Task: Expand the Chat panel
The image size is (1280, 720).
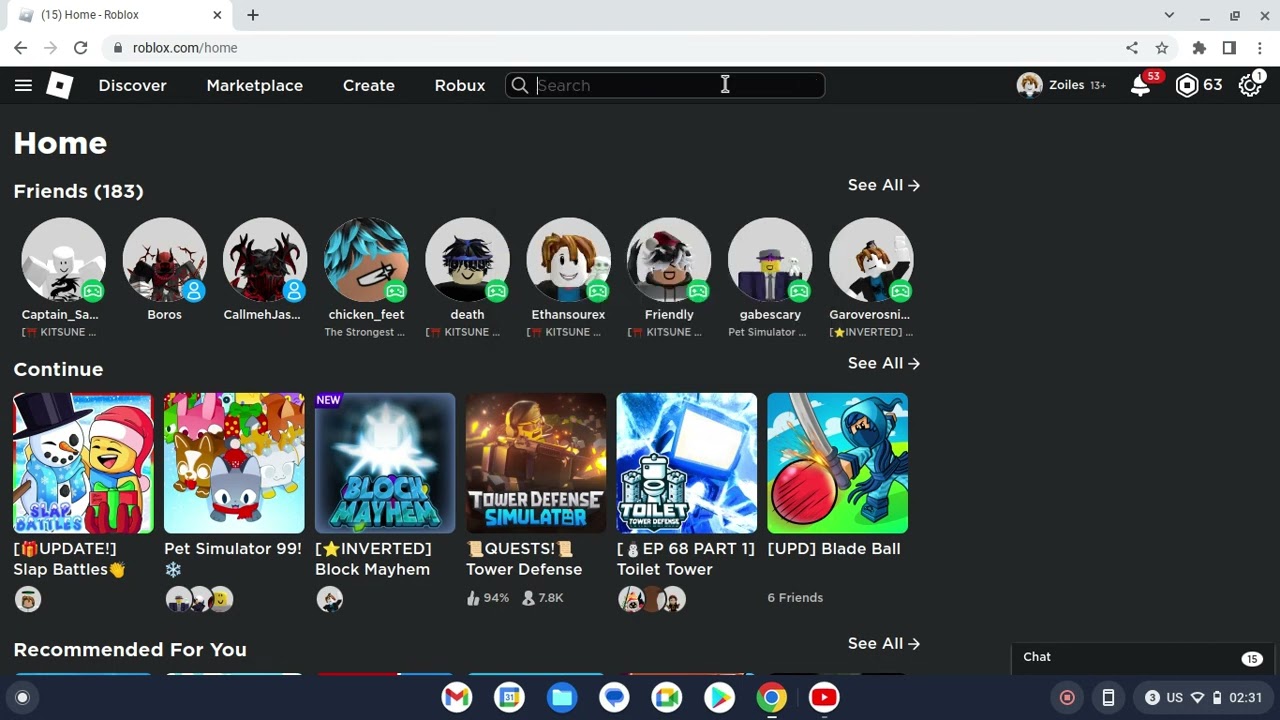Action: [x=1141, y=657]
